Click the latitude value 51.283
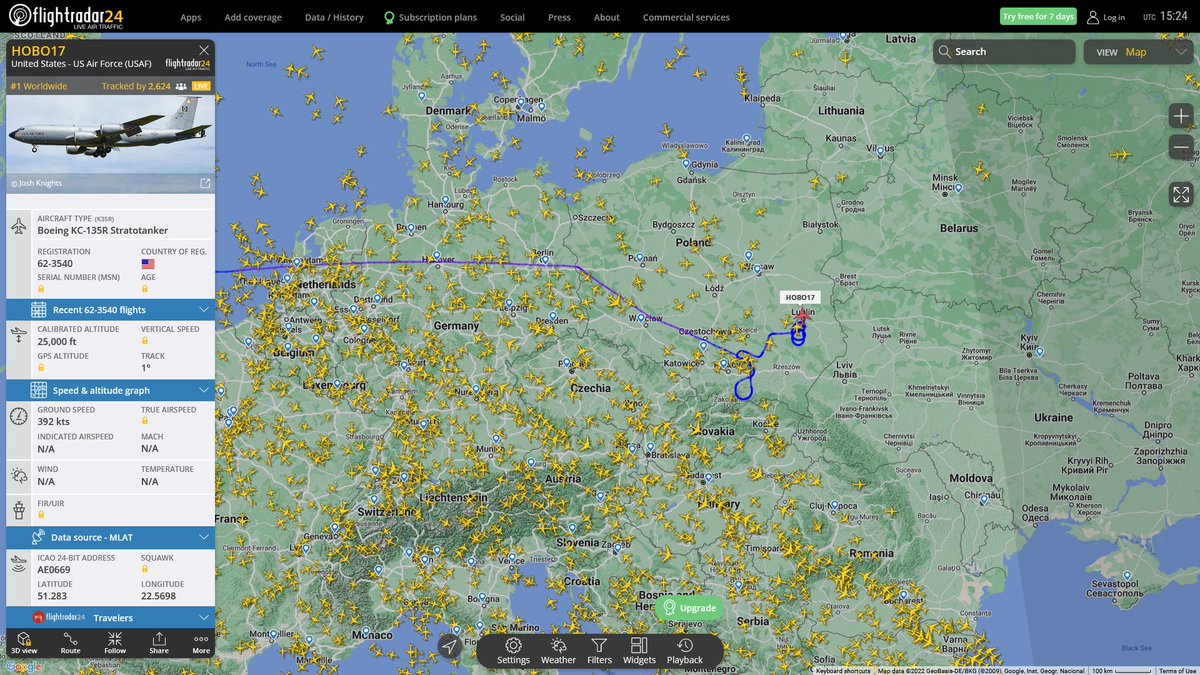 [51, 596]
